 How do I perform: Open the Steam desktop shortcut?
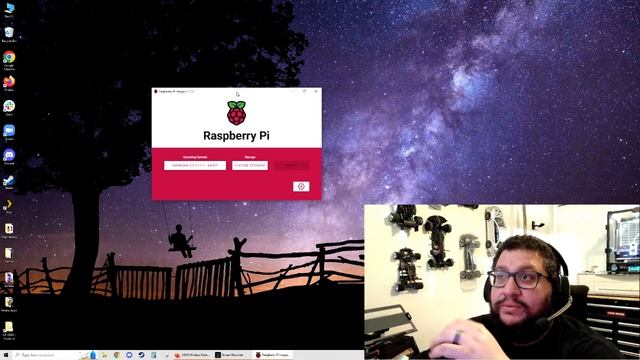pos(9,182)
